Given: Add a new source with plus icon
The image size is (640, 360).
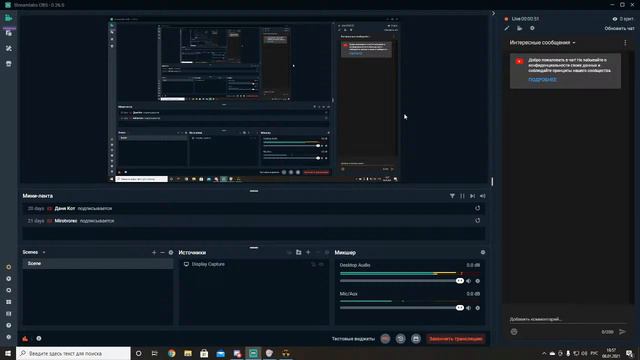Looking at the screenshot, I should 308,253.
